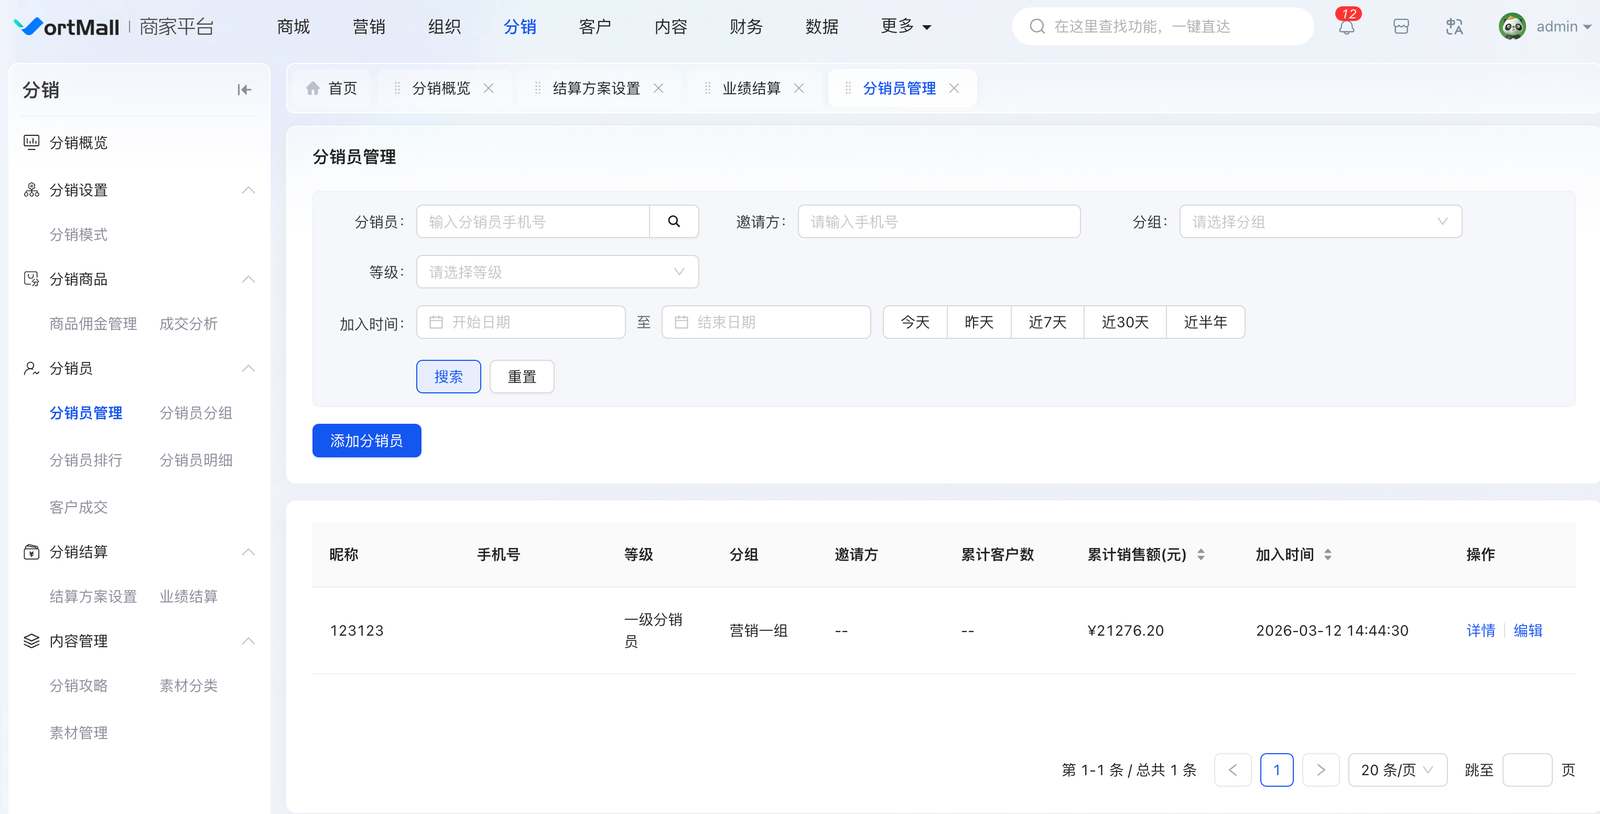This screenshot has width=1600, height=814.
Task: Click the storefront icon in header
Action: 1401,27
